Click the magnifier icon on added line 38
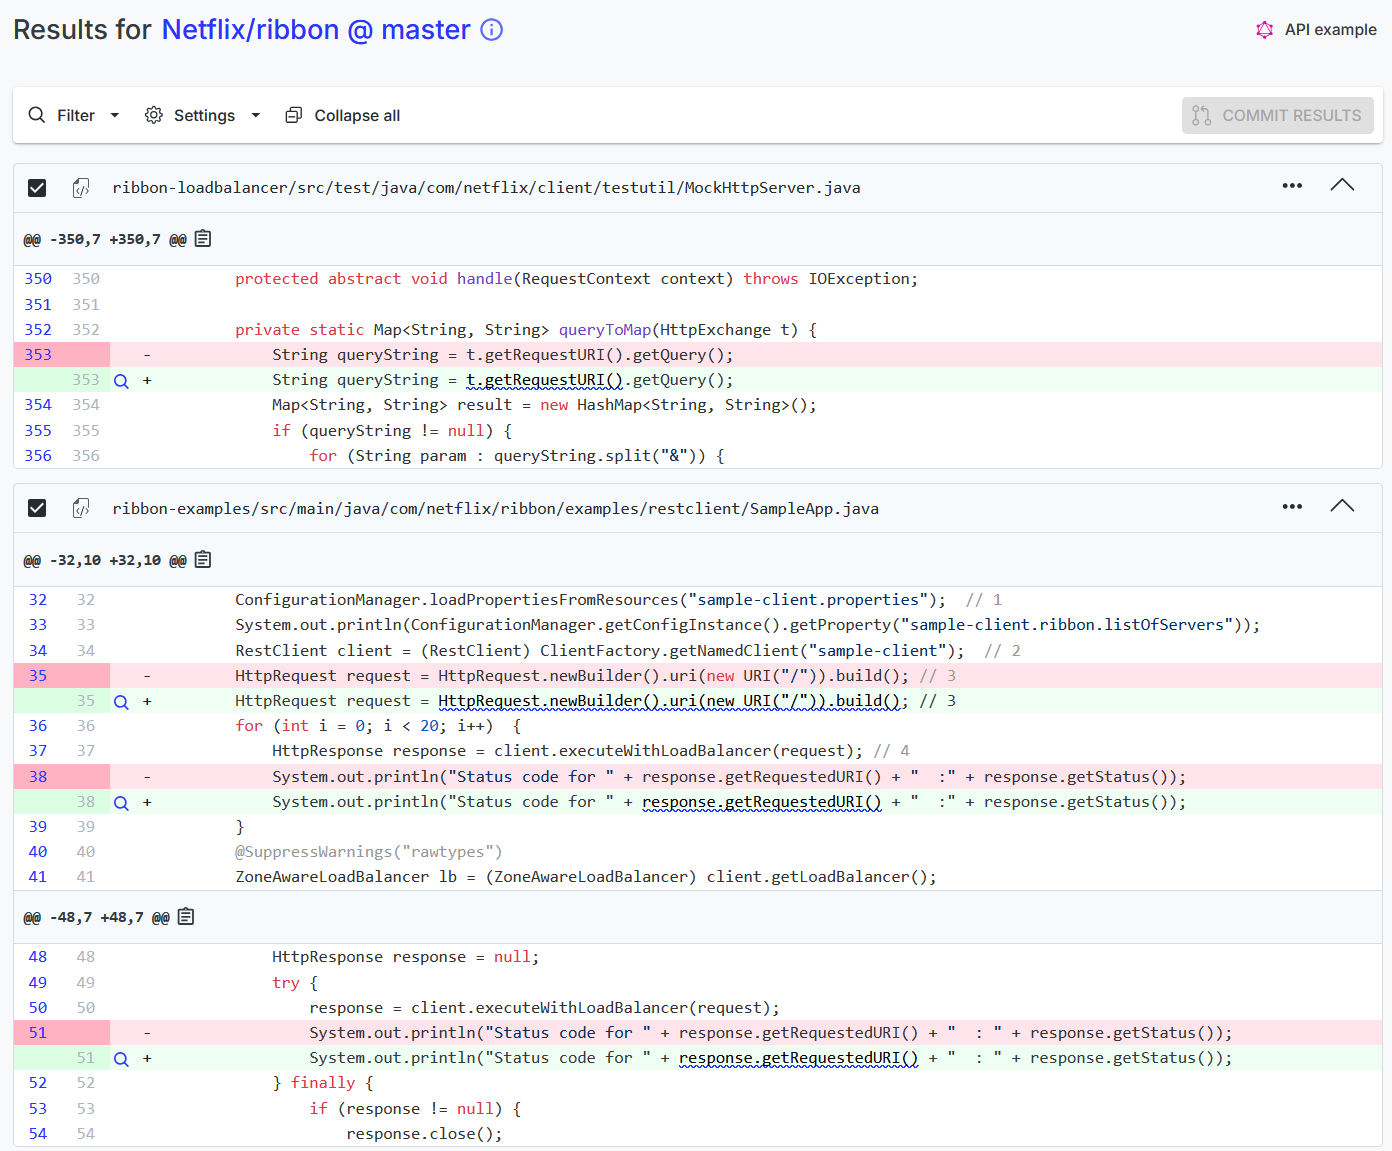 [121, 803]
